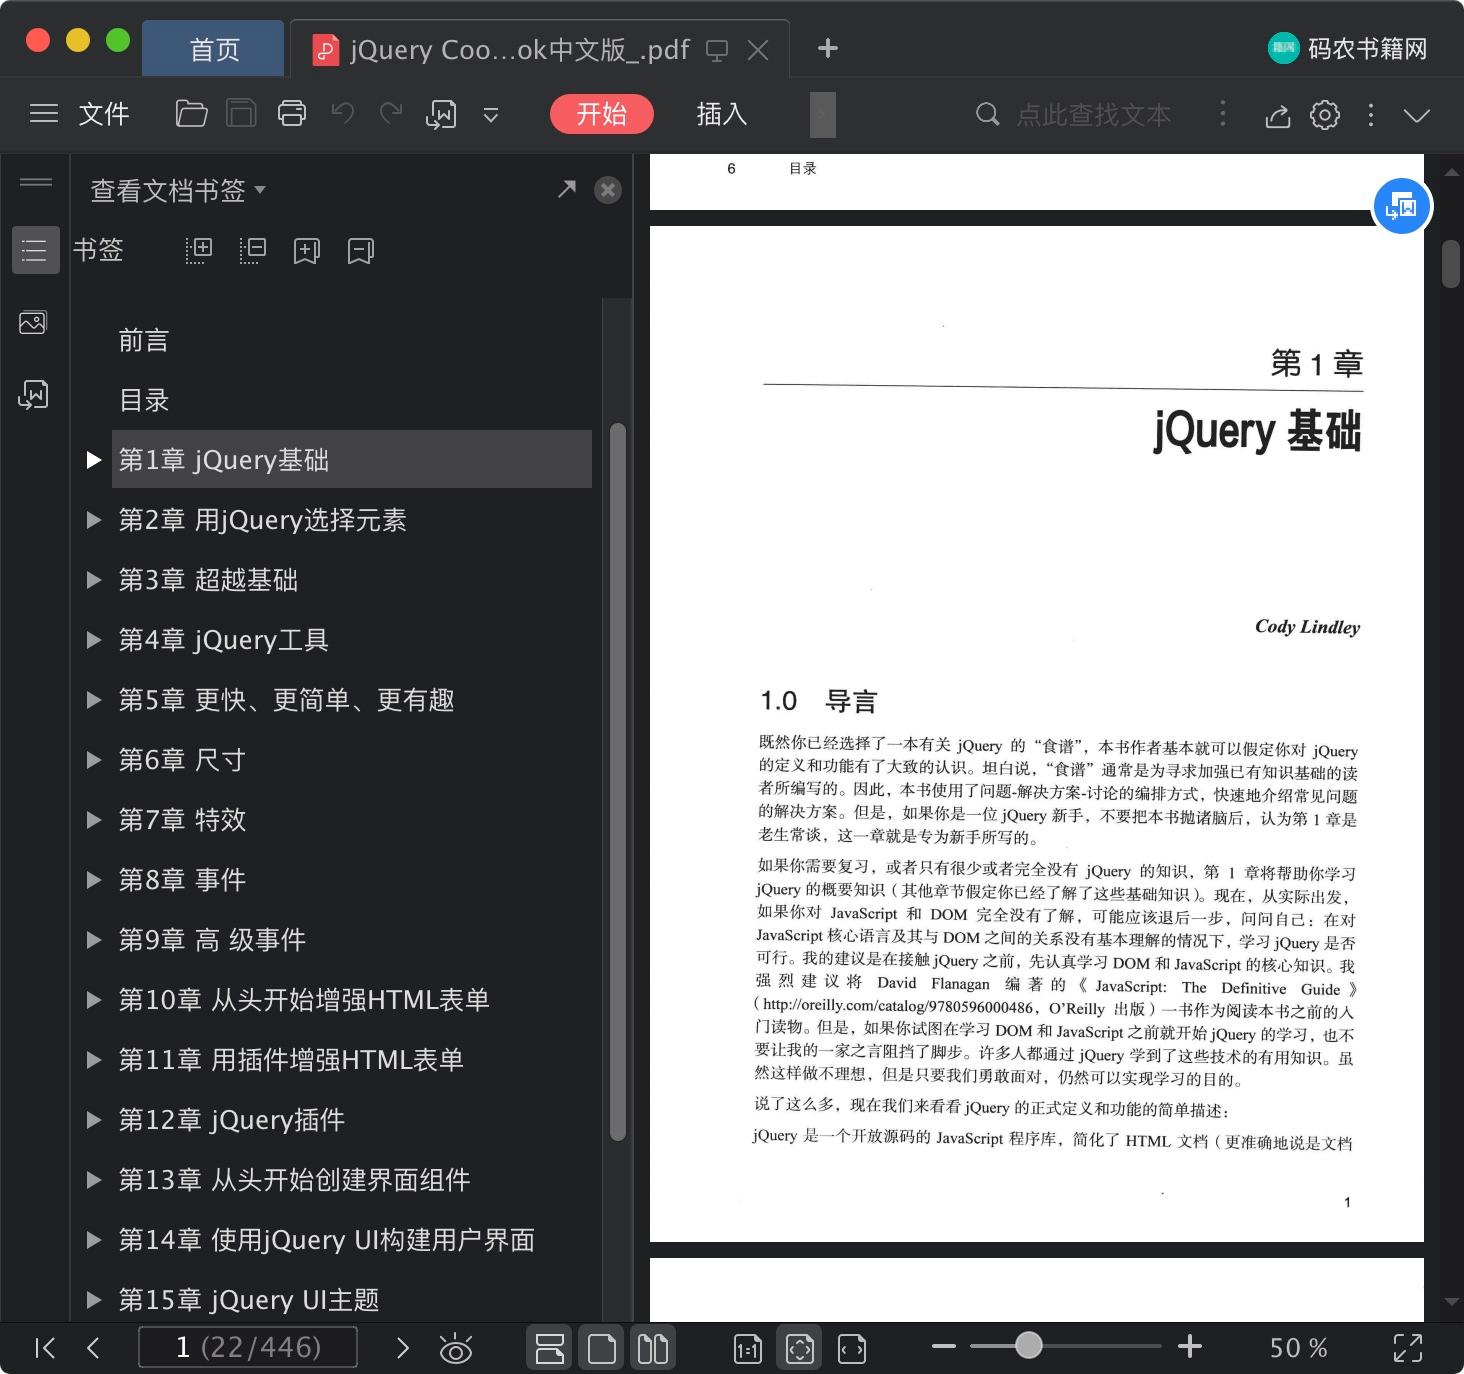This screenshot has width=1464, height=1374.
Task: Toggle fit page view
Action: point(800,1348)
